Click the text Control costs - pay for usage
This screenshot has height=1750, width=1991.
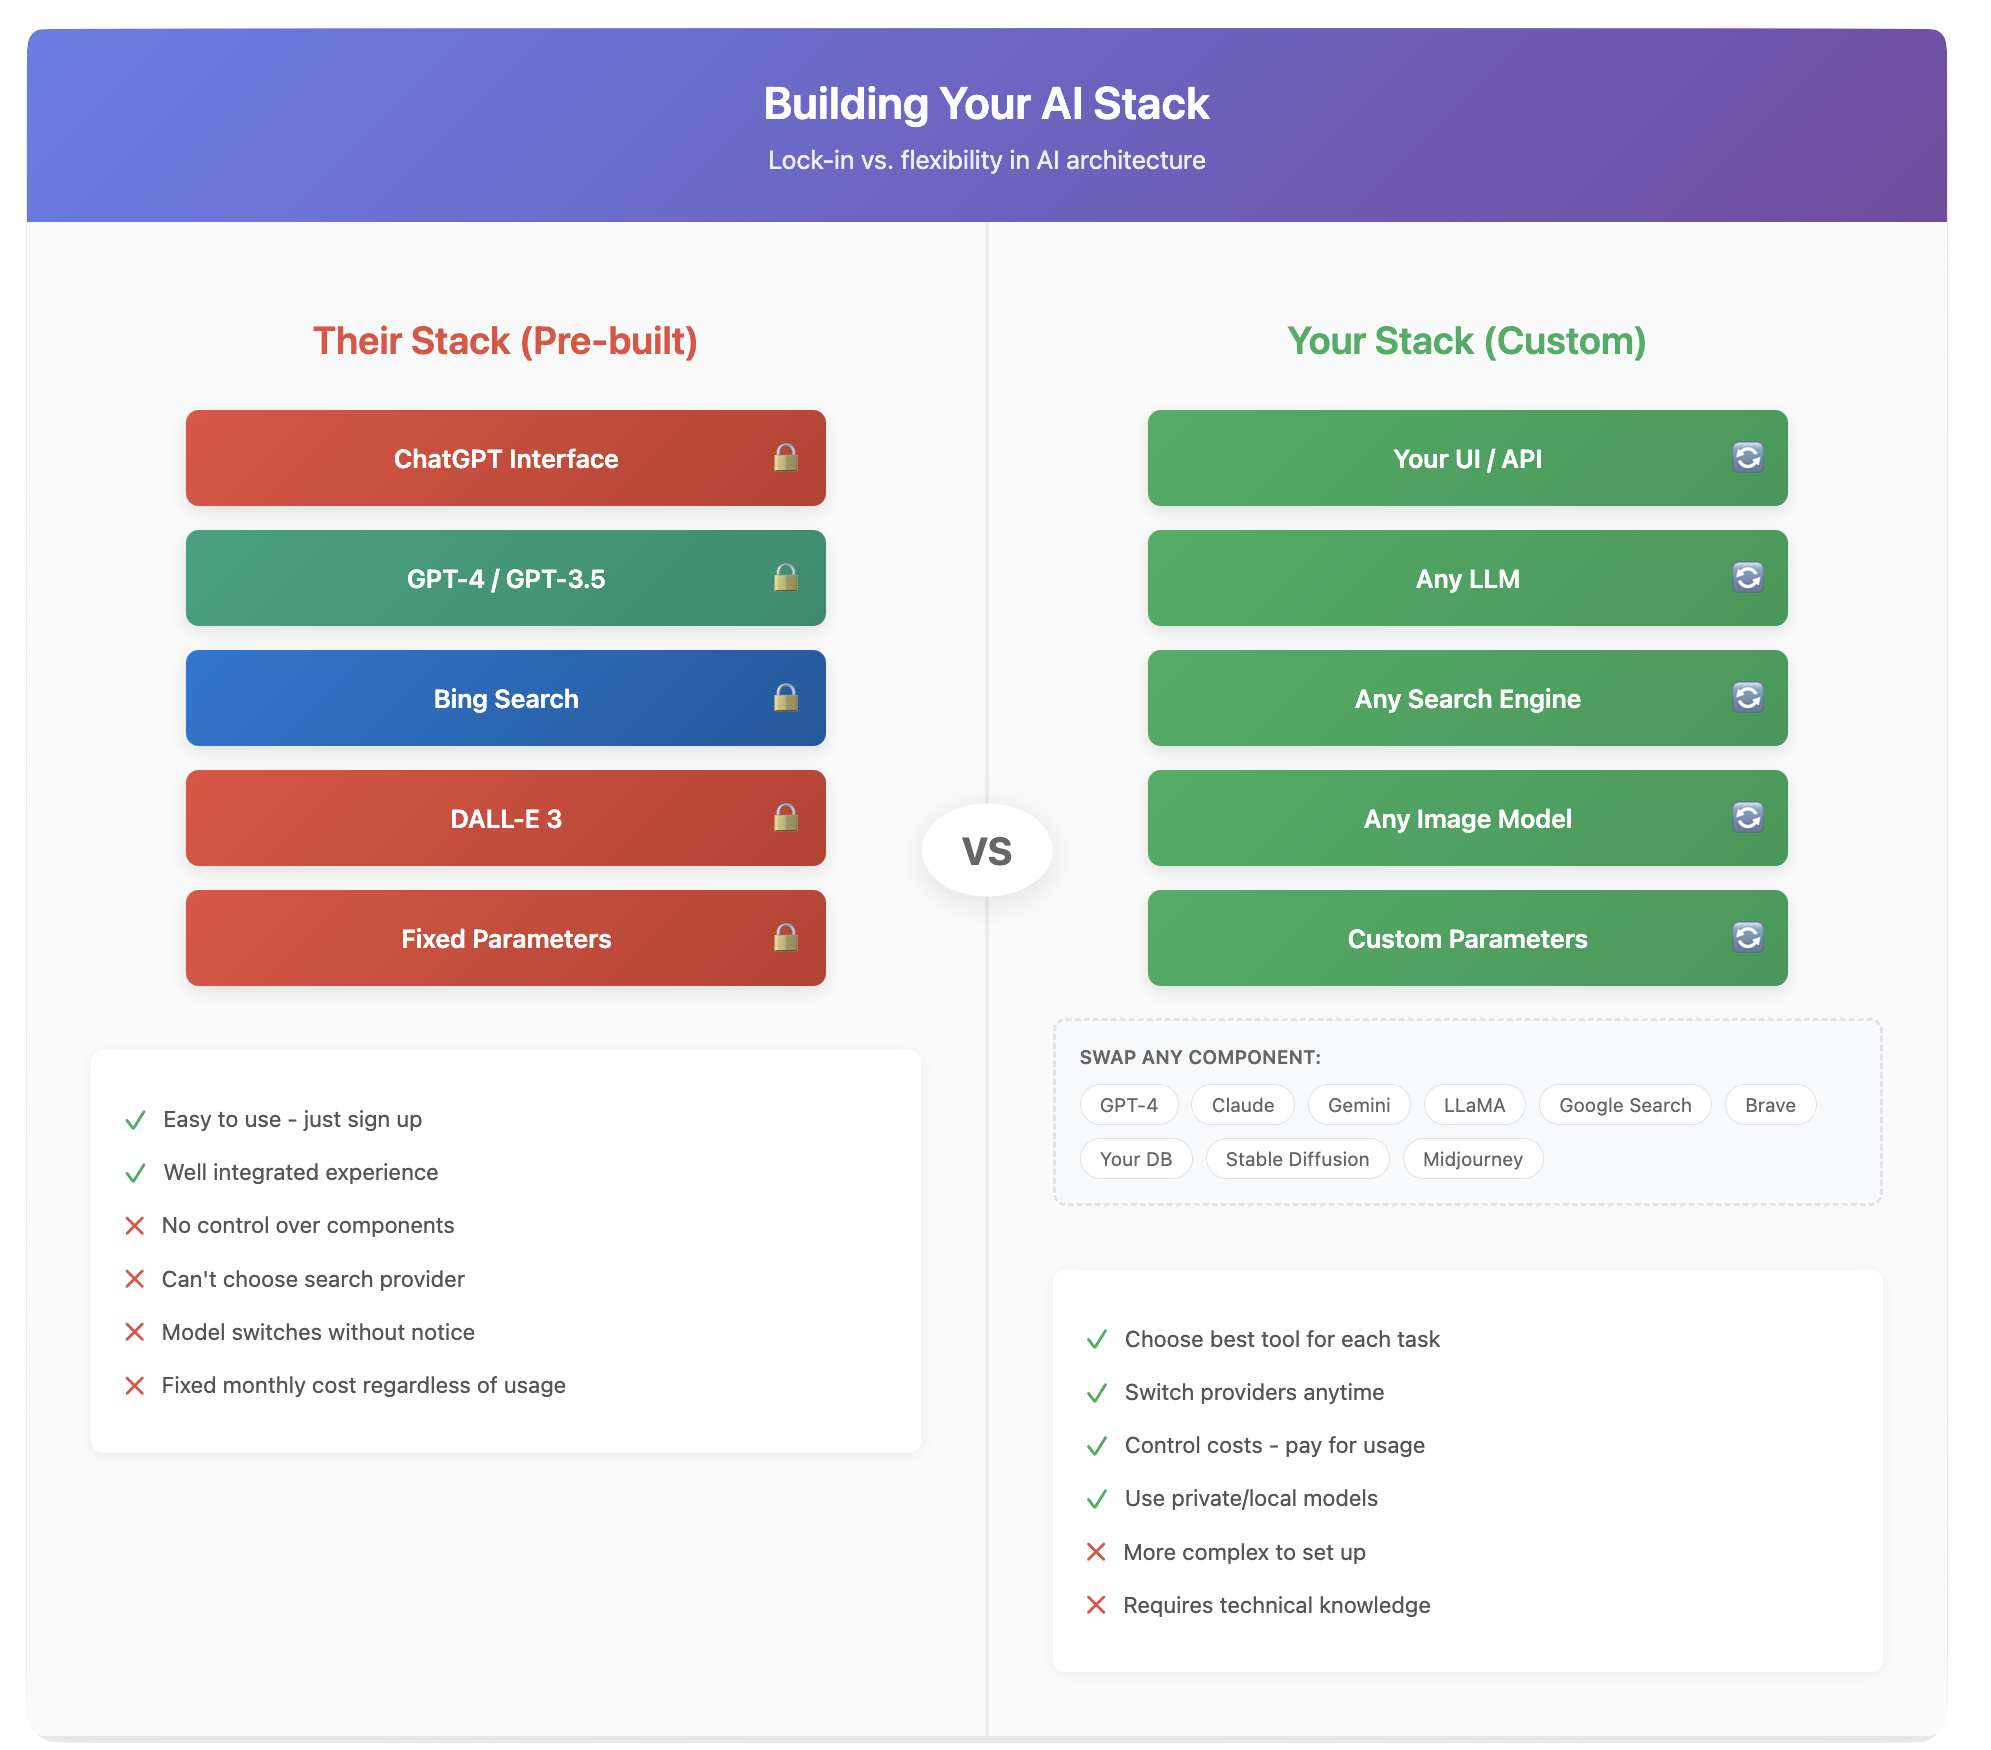tap(1275, 1445)
